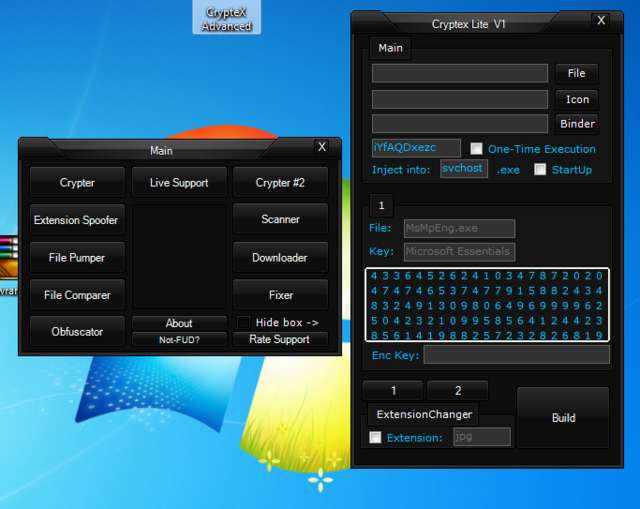The width and height of the screenshot is (640, 509).
Task: Click the Not-FUD? button
Action: (x=179, y=340)
